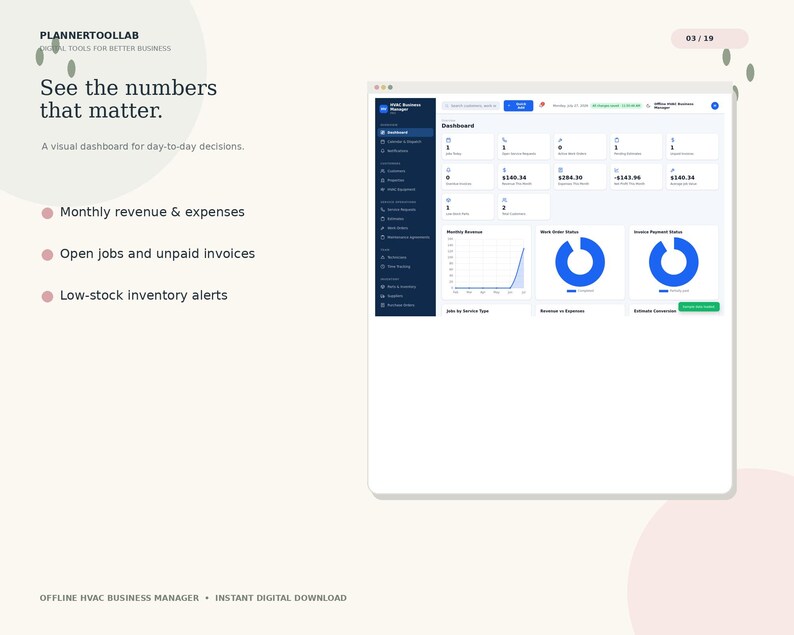
Task: Click the Revenue vs Expenses heading
Action: tap(562, 311)
